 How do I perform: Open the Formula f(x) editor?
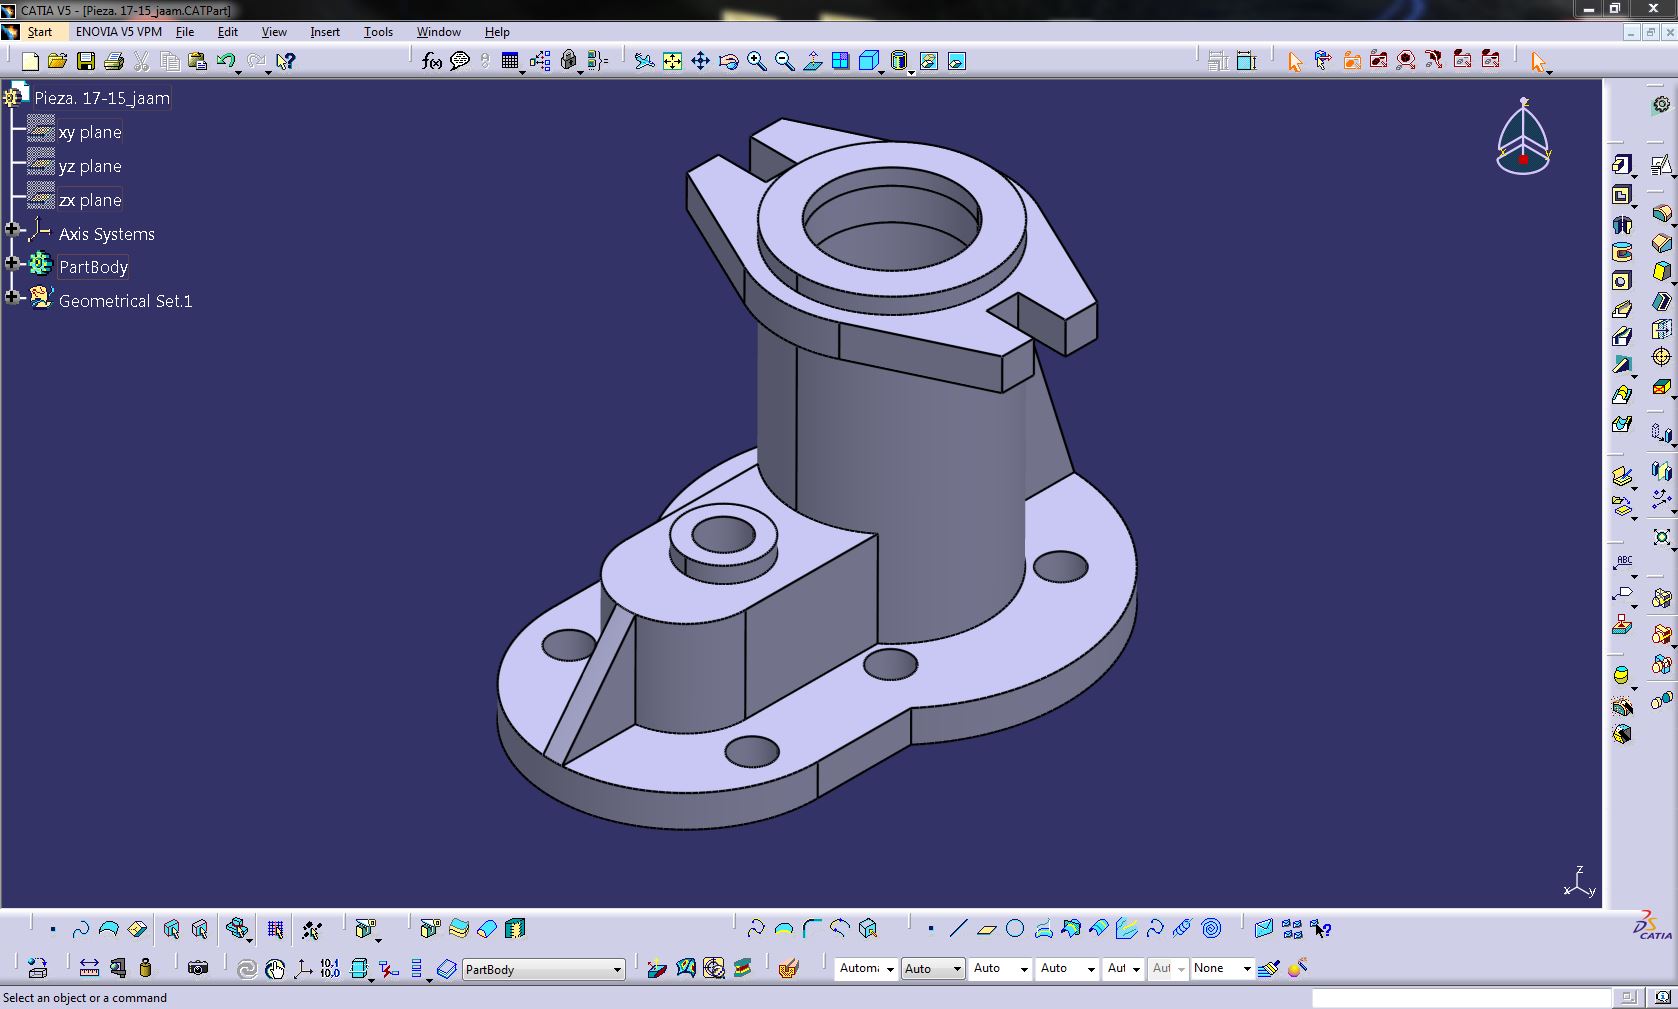(x=431, y=61)
